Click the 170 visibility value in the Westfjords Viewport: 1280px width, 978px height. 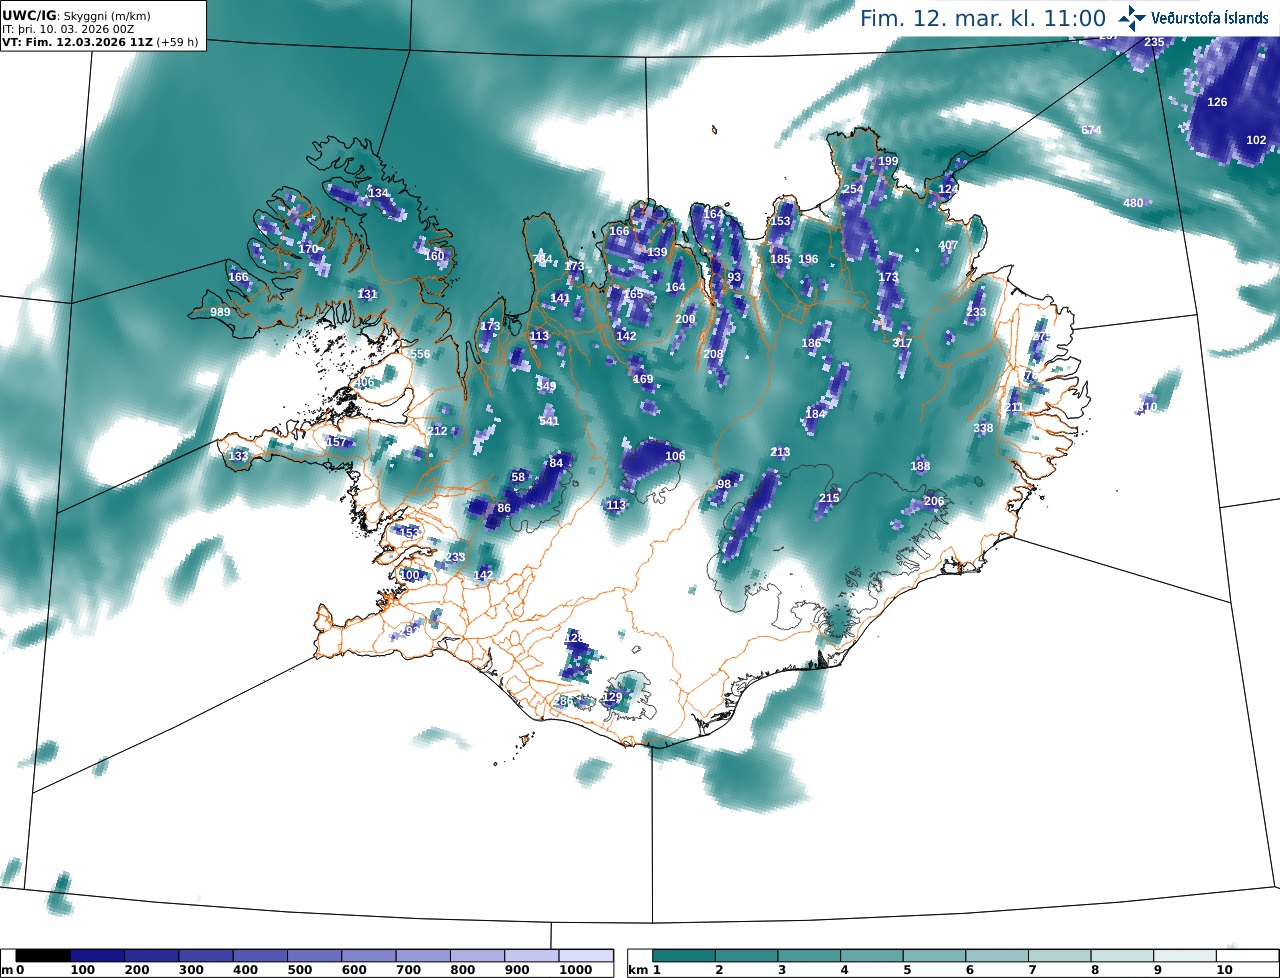tap(308, 250)
